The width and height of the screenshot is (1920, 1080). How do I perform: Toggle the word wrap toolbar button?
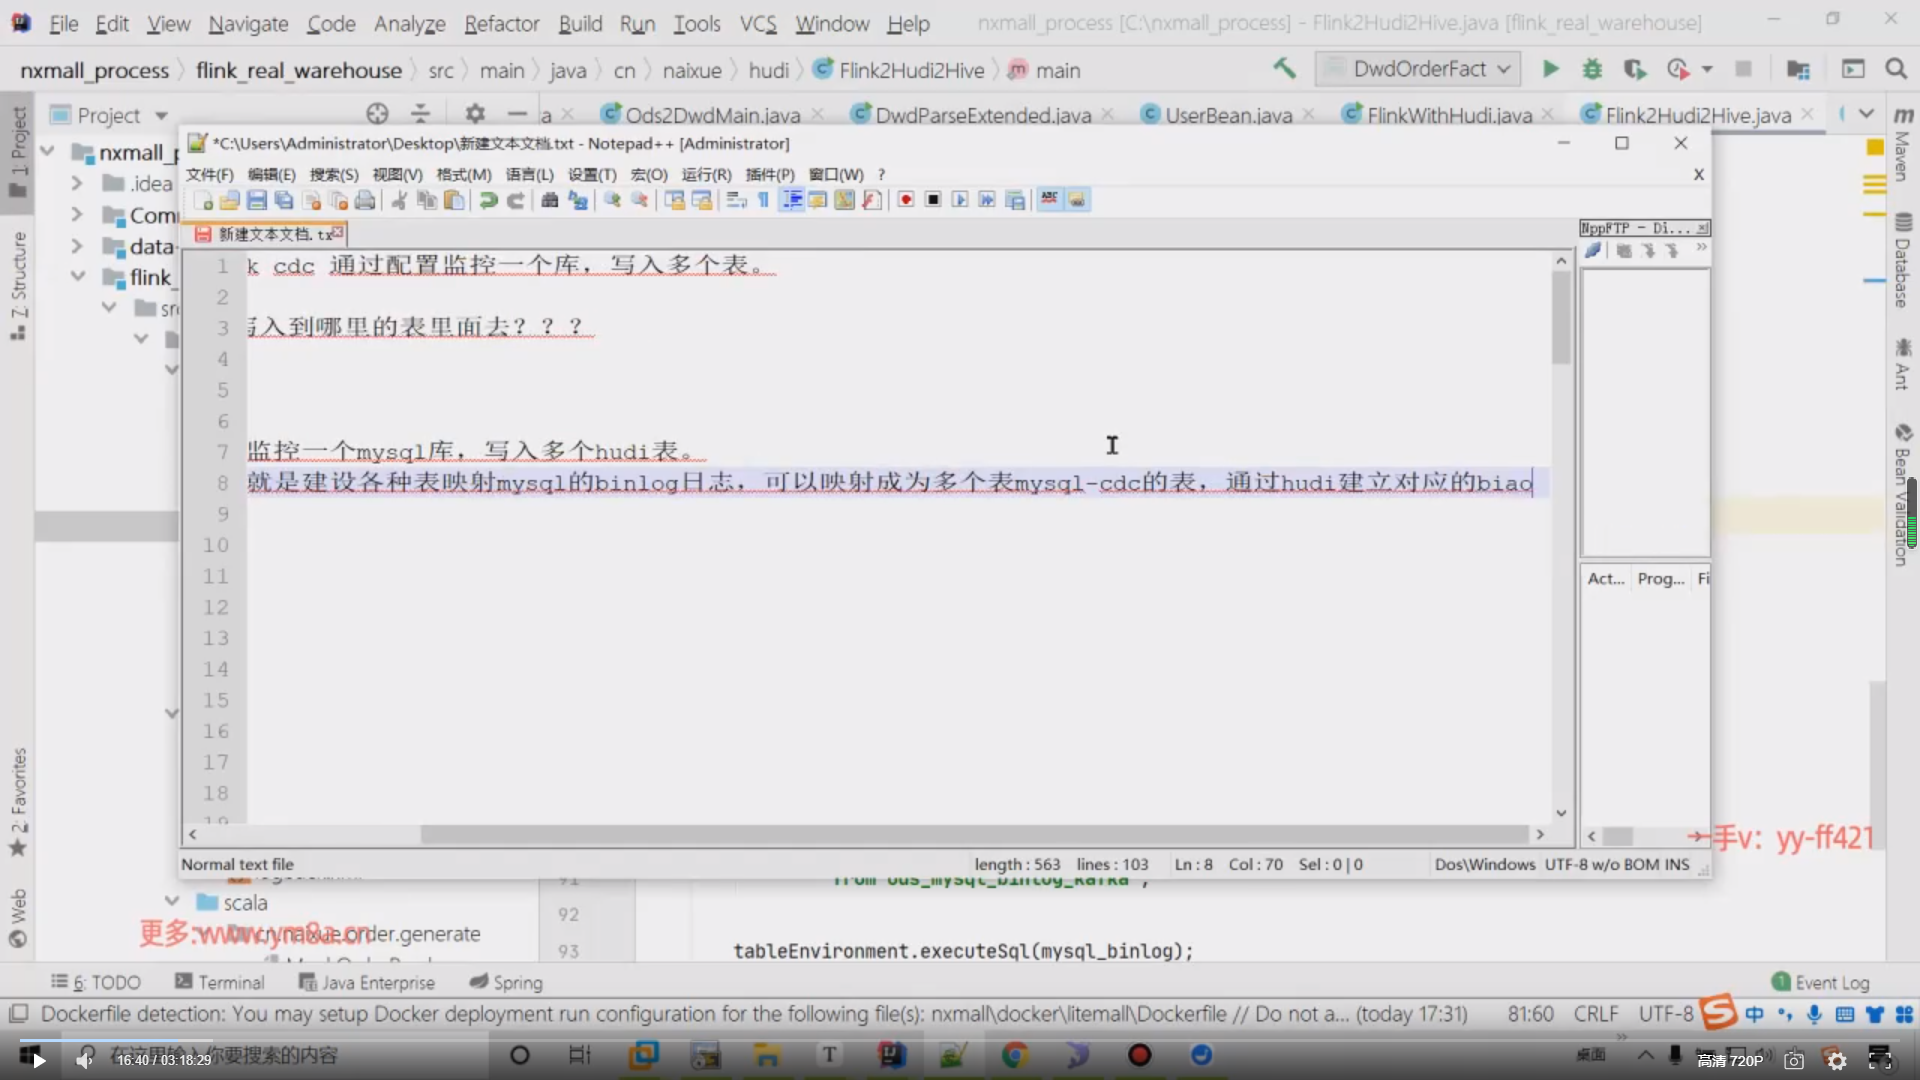pos(736,200)
